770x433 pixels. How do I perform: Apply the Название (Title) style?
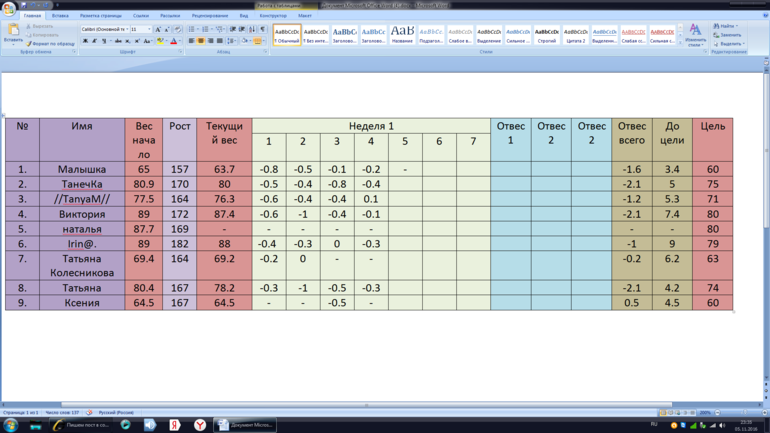tap(402, 35)
